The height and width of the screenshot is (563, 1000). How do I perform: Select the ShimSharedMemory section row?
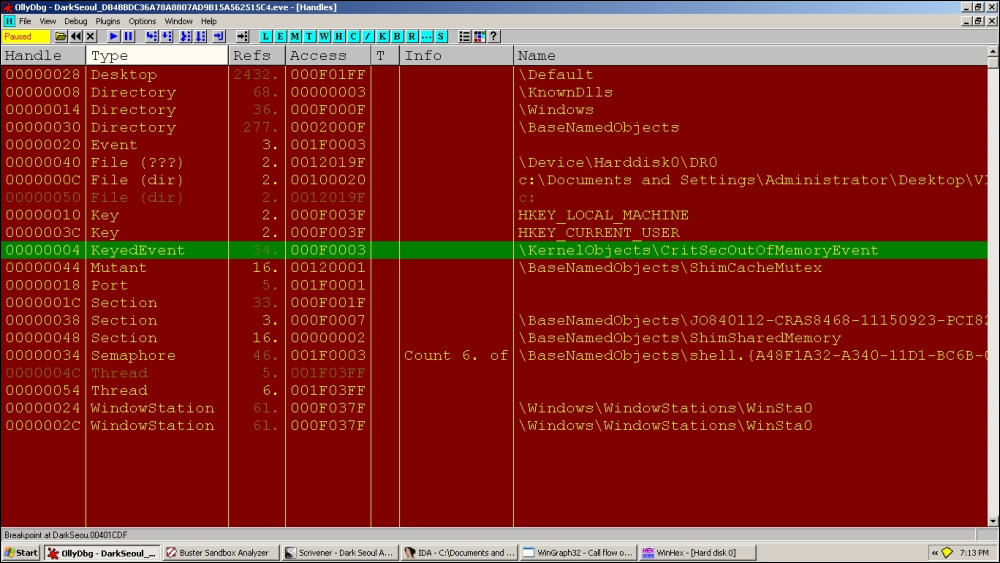click(x=494, y=337)
